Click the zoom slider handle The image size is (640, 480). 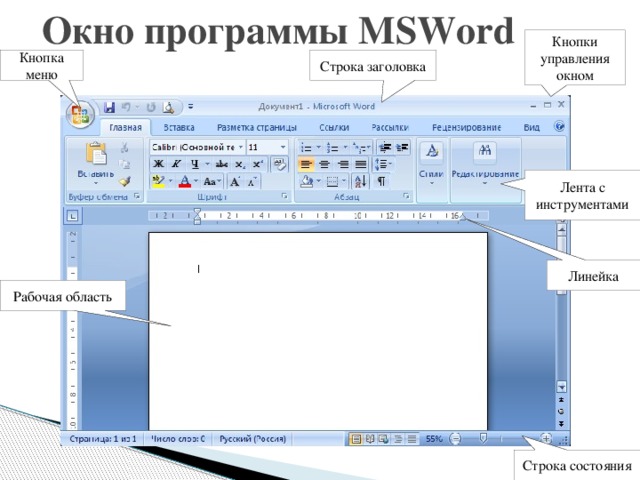tap(483, 439)
